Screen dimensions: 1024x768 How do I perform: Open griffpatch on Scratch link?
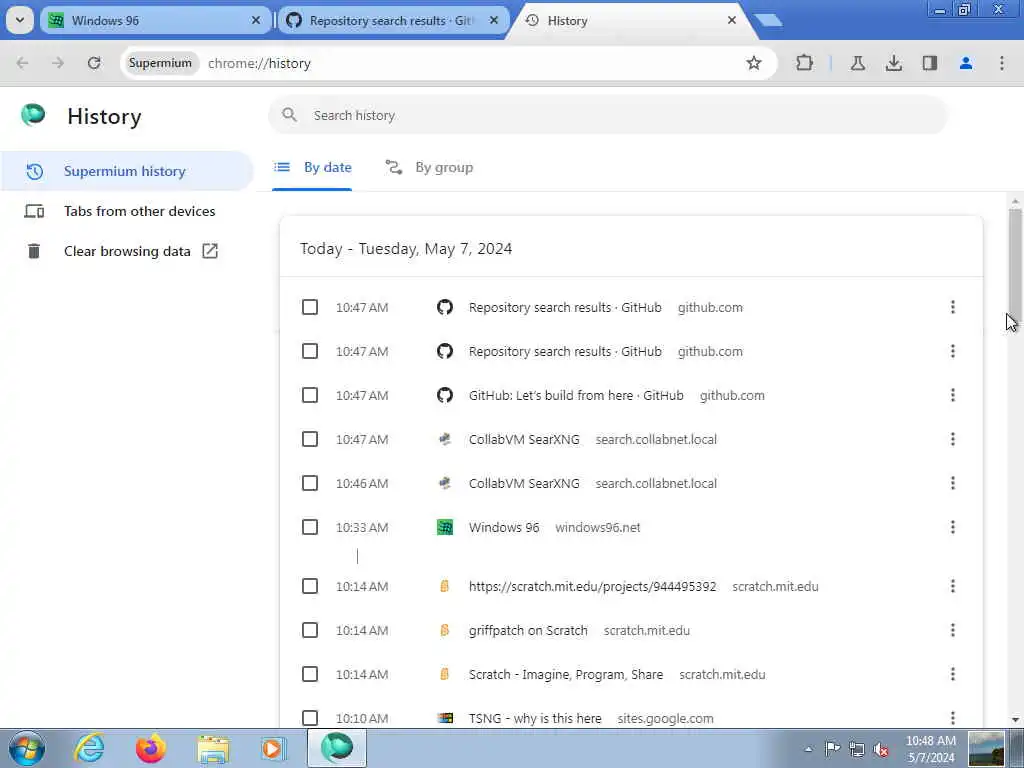click(528, 630)
